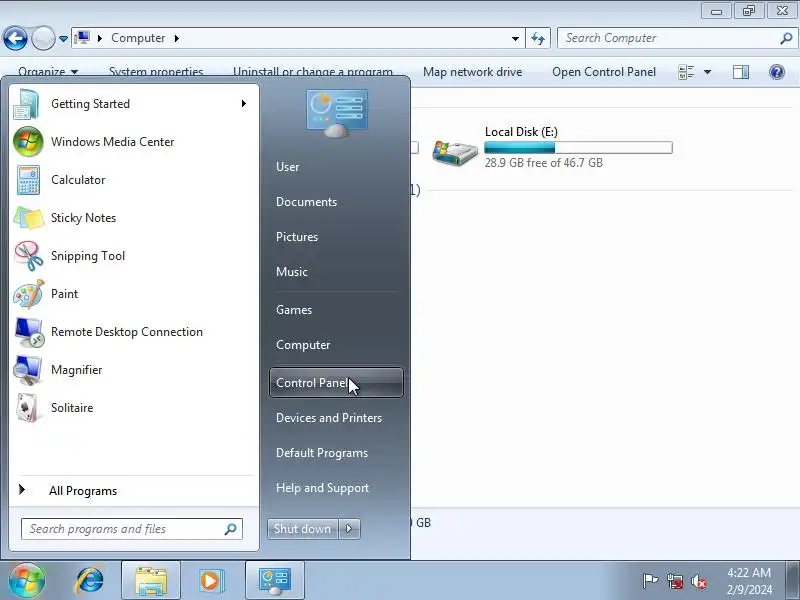800x600 pixels.
Task: Open the User folder
Action: pyautogui.click(x=336, y=167)
